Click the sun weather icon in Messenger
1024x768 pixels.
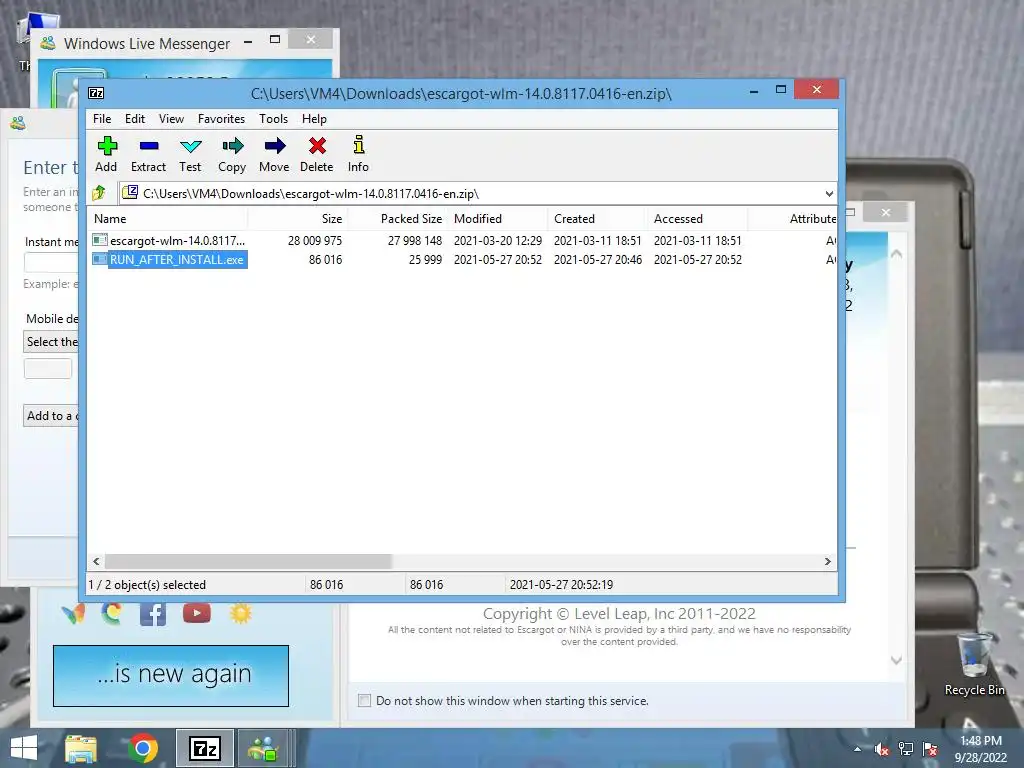coord(240,614)
